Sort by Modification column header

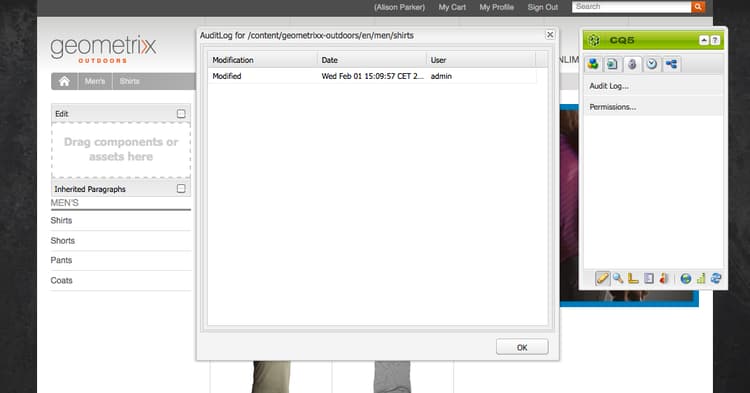pyautogui.click(x=263, y=60)
